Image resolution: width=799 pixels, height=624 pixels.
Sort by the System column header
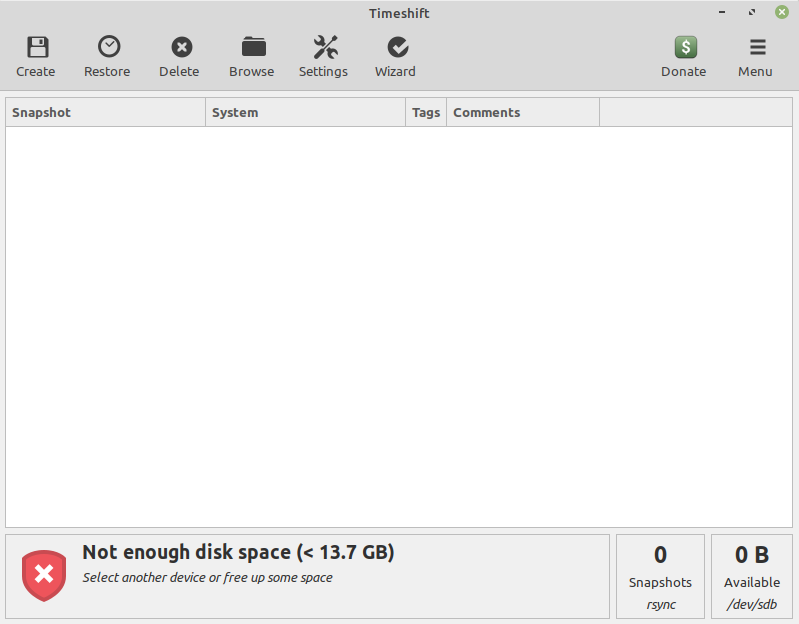(x=305, y=113)
